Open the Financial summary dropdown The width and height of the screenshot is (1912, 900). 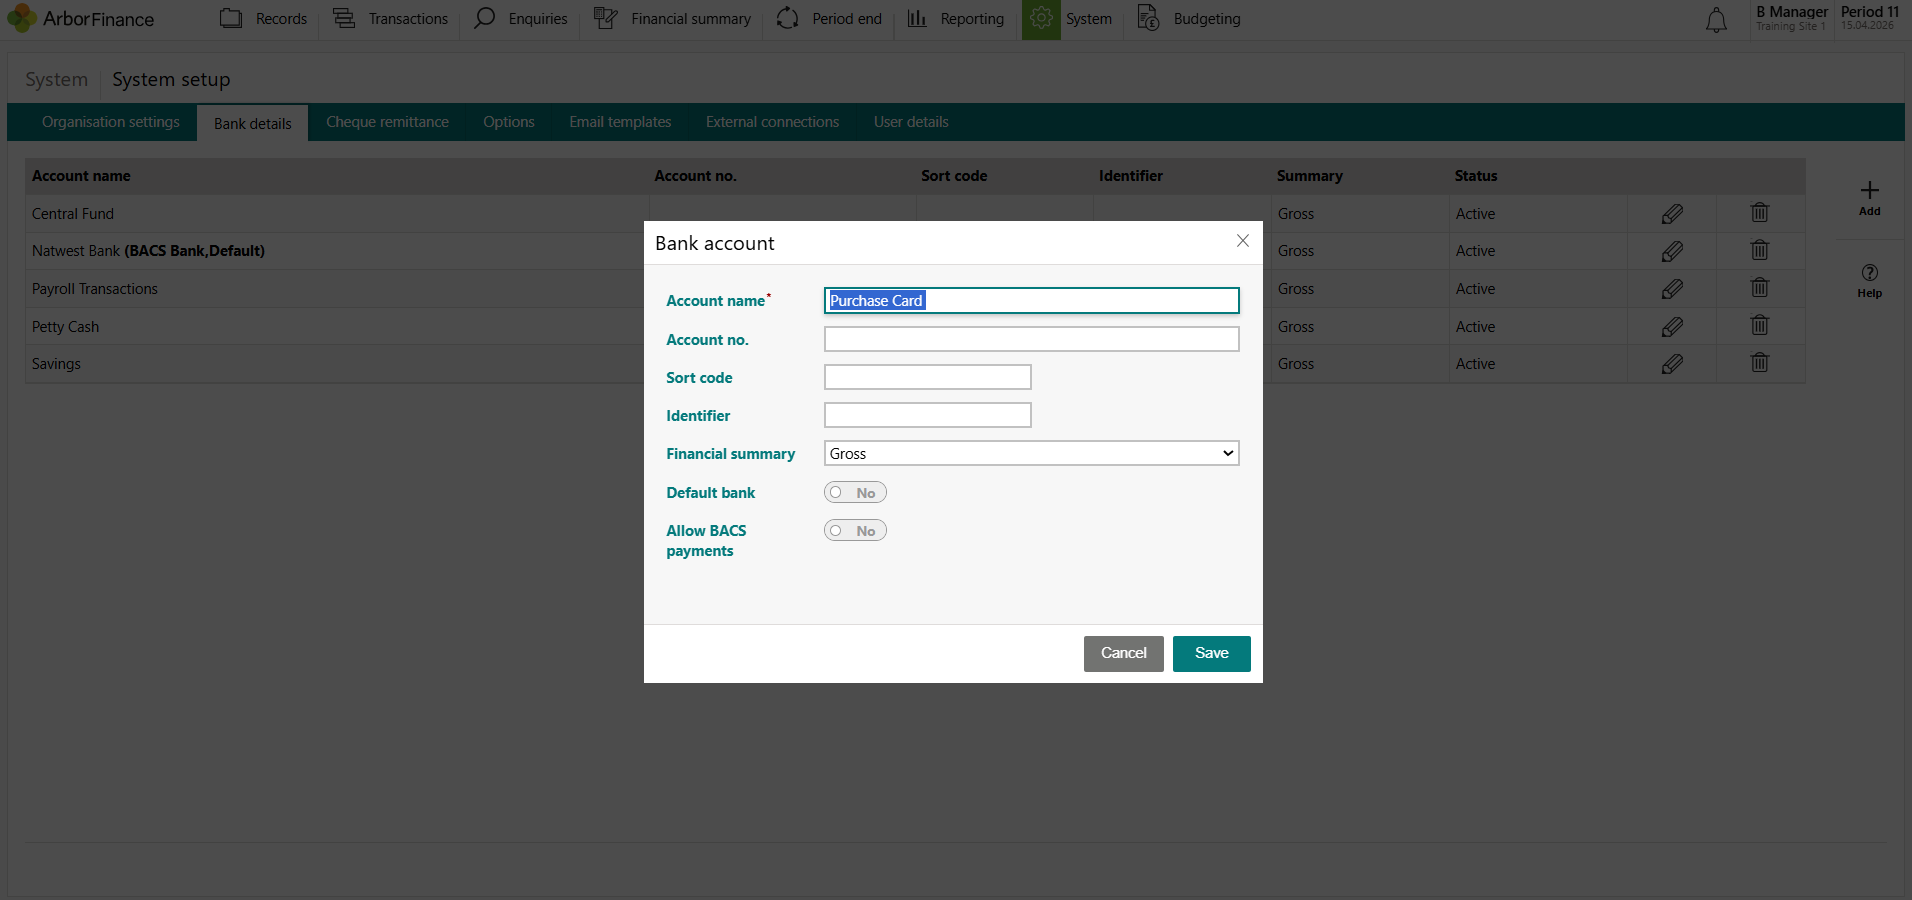[x=1031, y=454]
